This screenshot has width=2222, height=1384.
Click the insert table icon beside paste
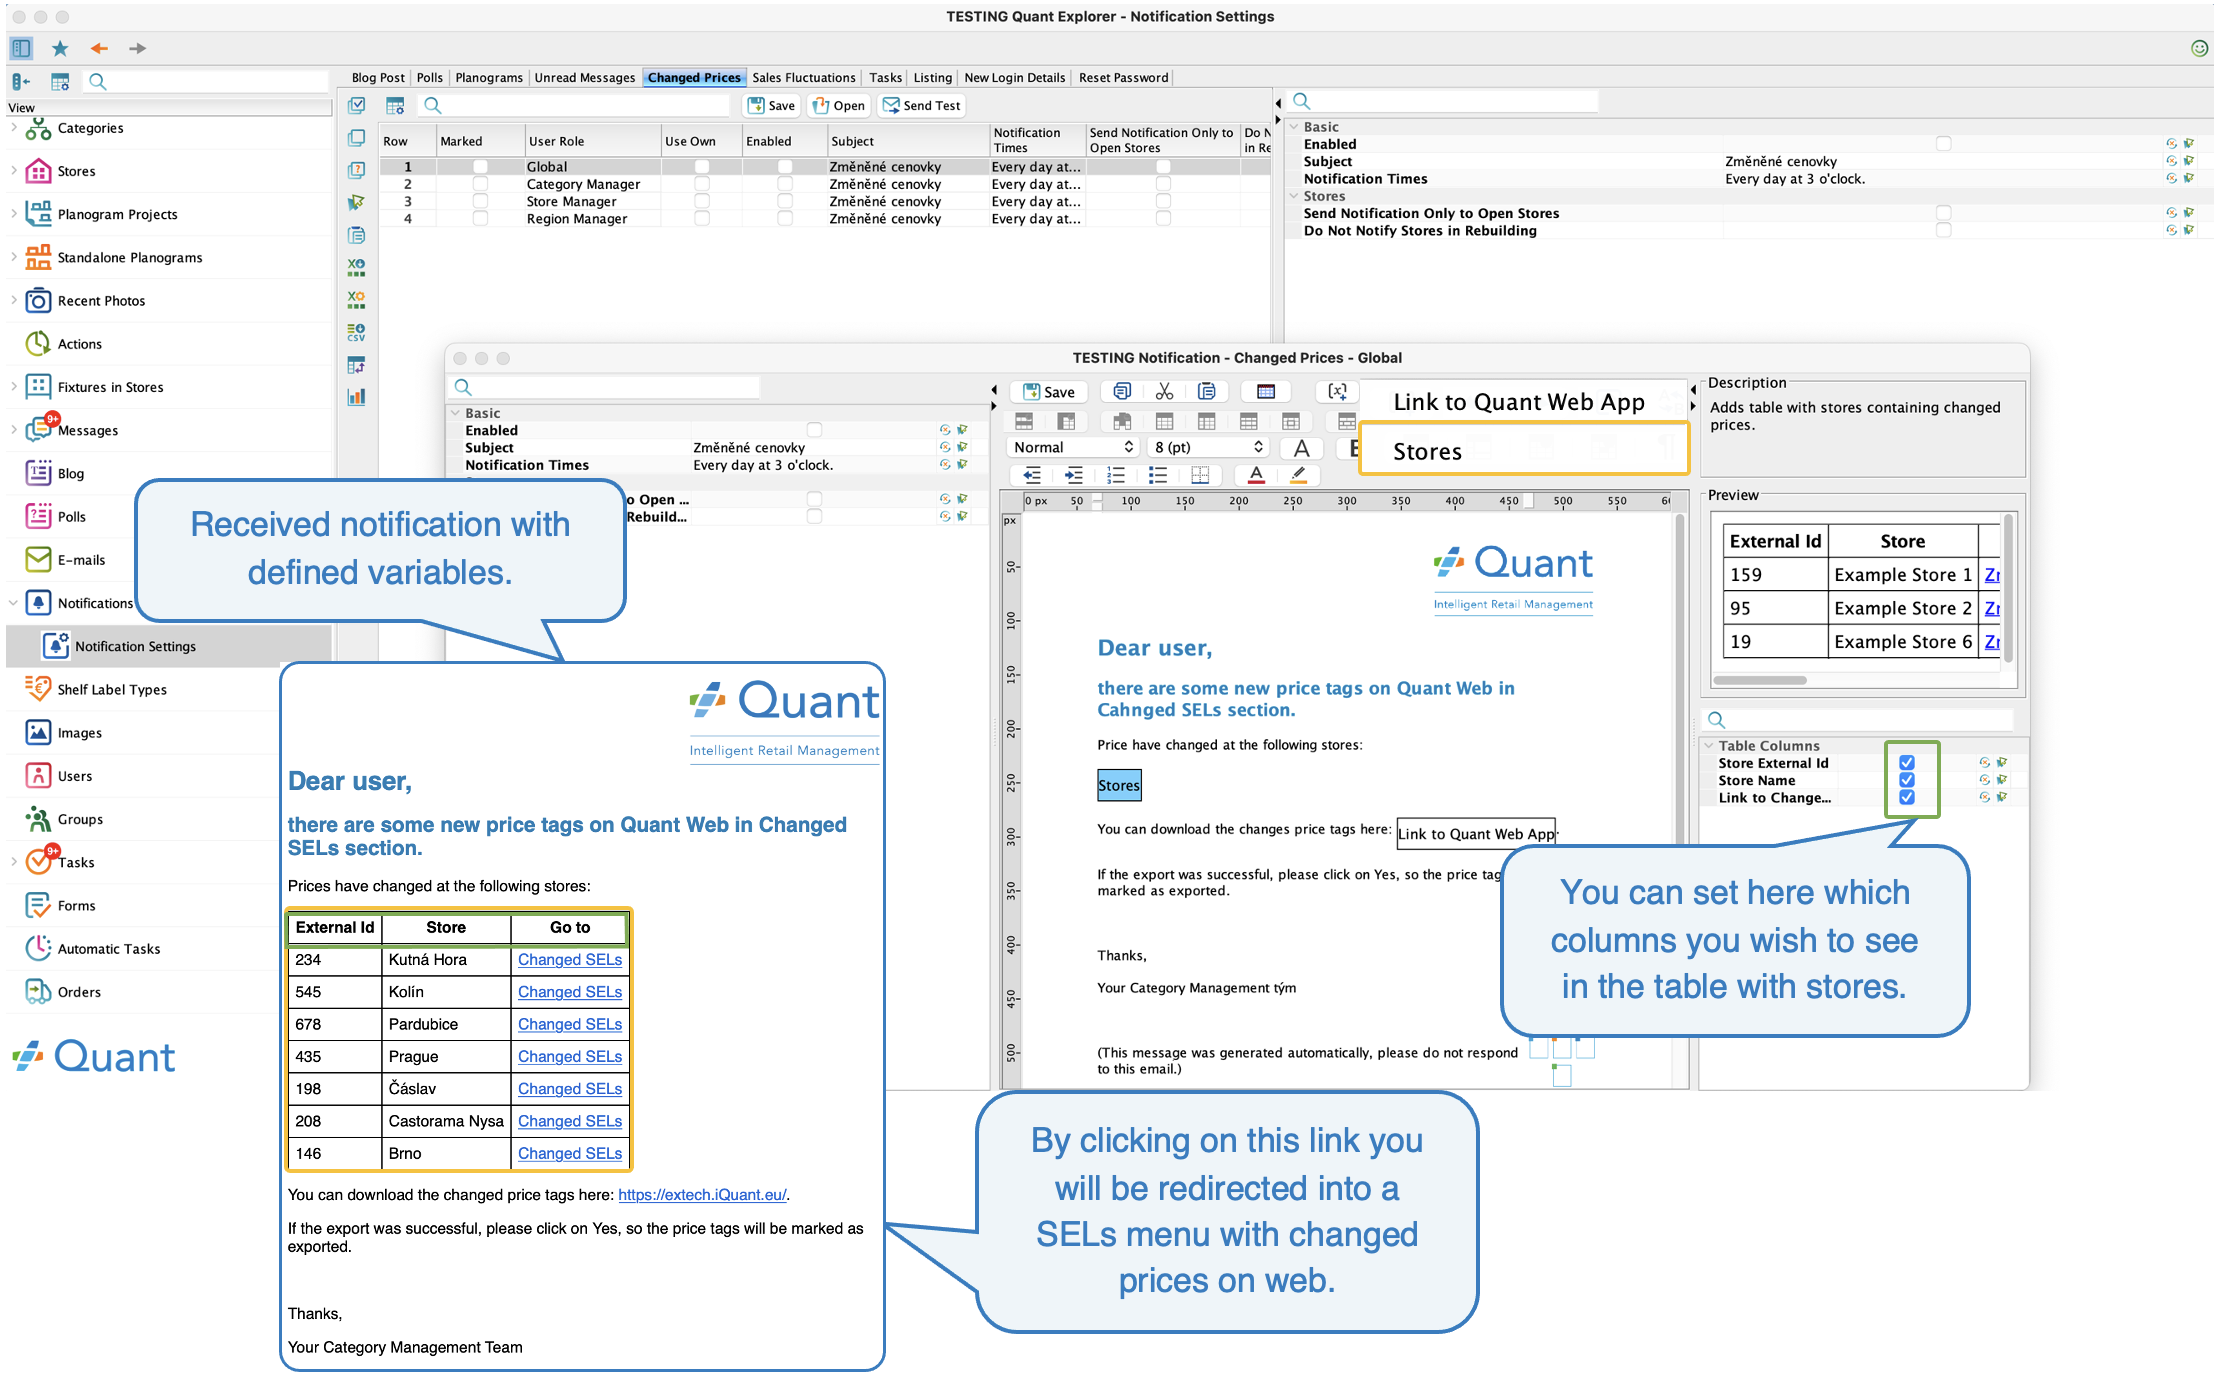(x=1266, y=391)
